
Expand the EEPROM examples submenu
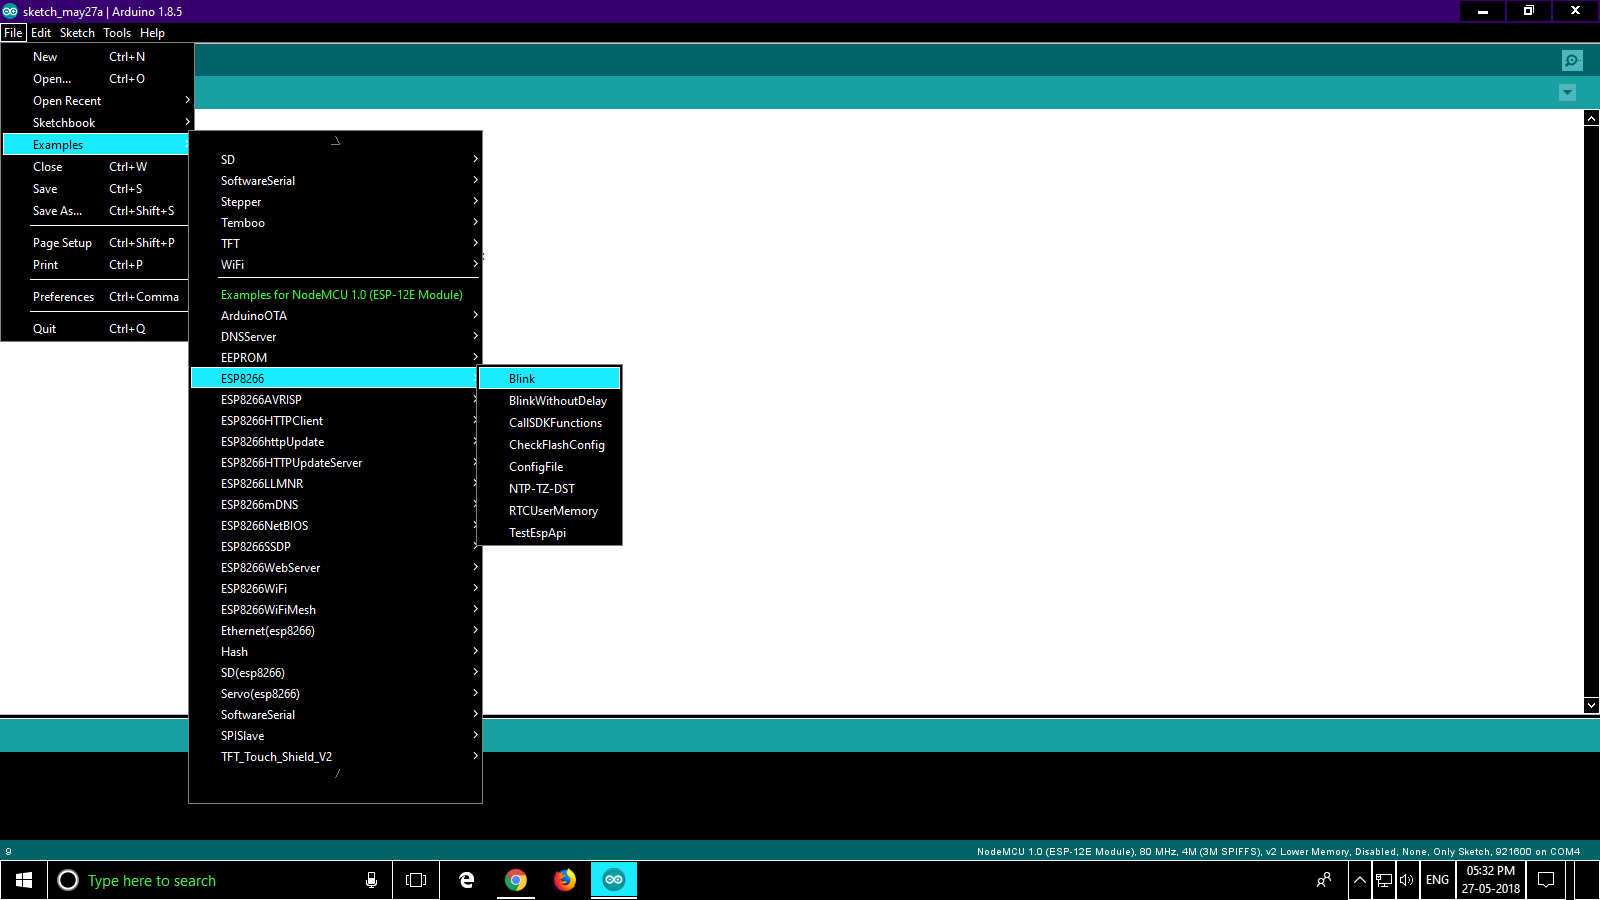coord(335,358)
